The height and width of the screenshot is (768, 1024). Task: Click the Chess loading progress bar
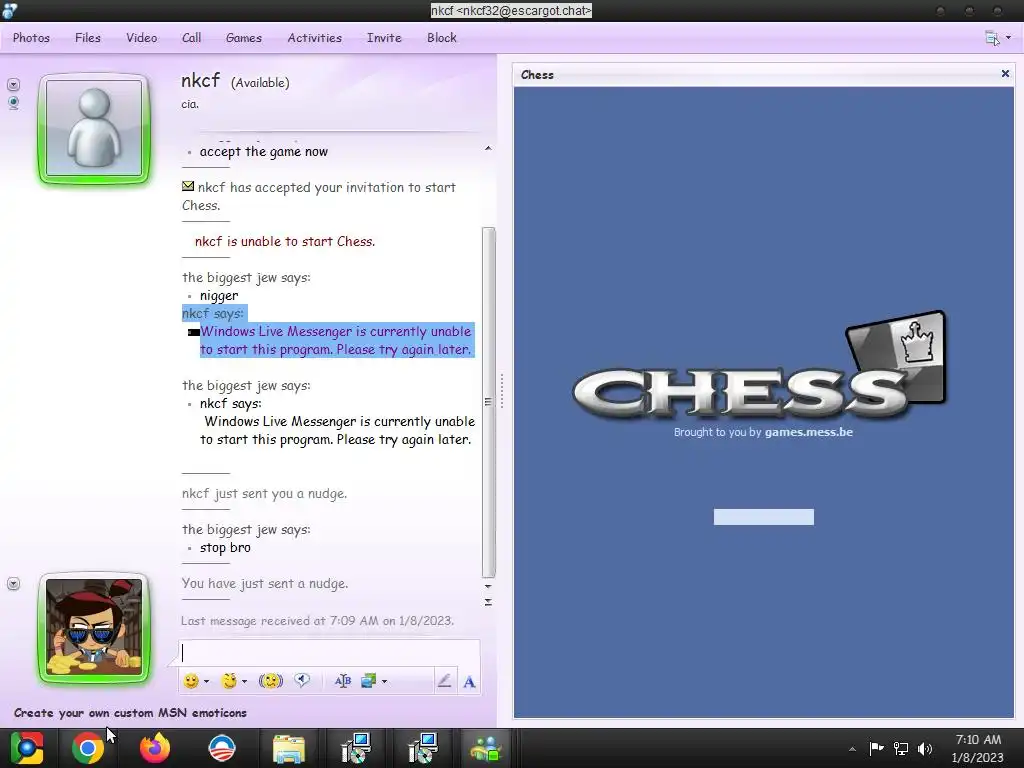pyautogui.click(x=763, y=517)
